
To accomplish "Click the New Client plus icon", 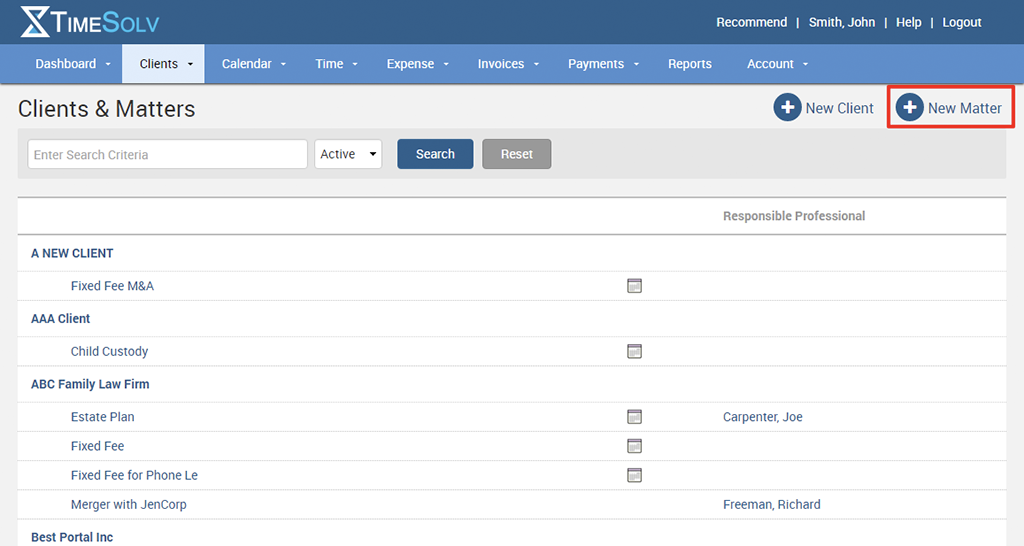I will pos(787,108).
